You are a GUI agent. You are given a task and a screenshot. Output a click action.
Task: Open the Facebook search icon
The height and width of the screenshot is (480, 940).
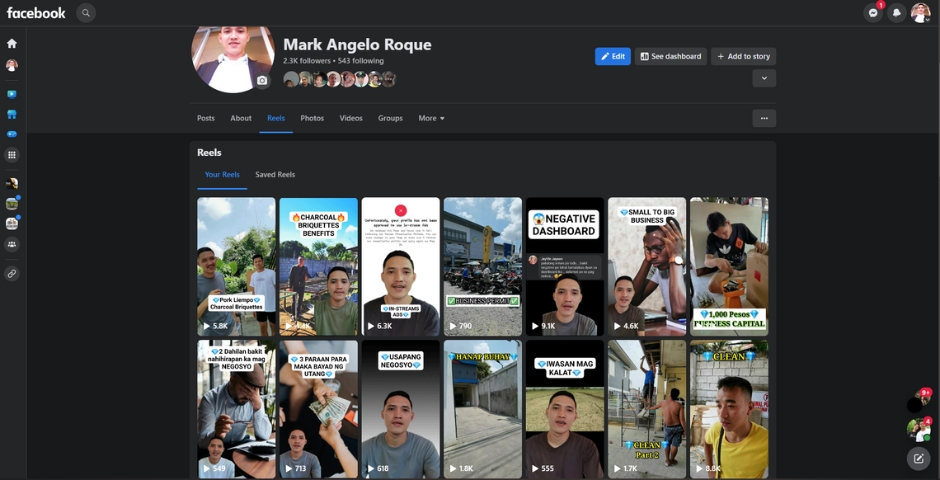click(x=86, y=13)
